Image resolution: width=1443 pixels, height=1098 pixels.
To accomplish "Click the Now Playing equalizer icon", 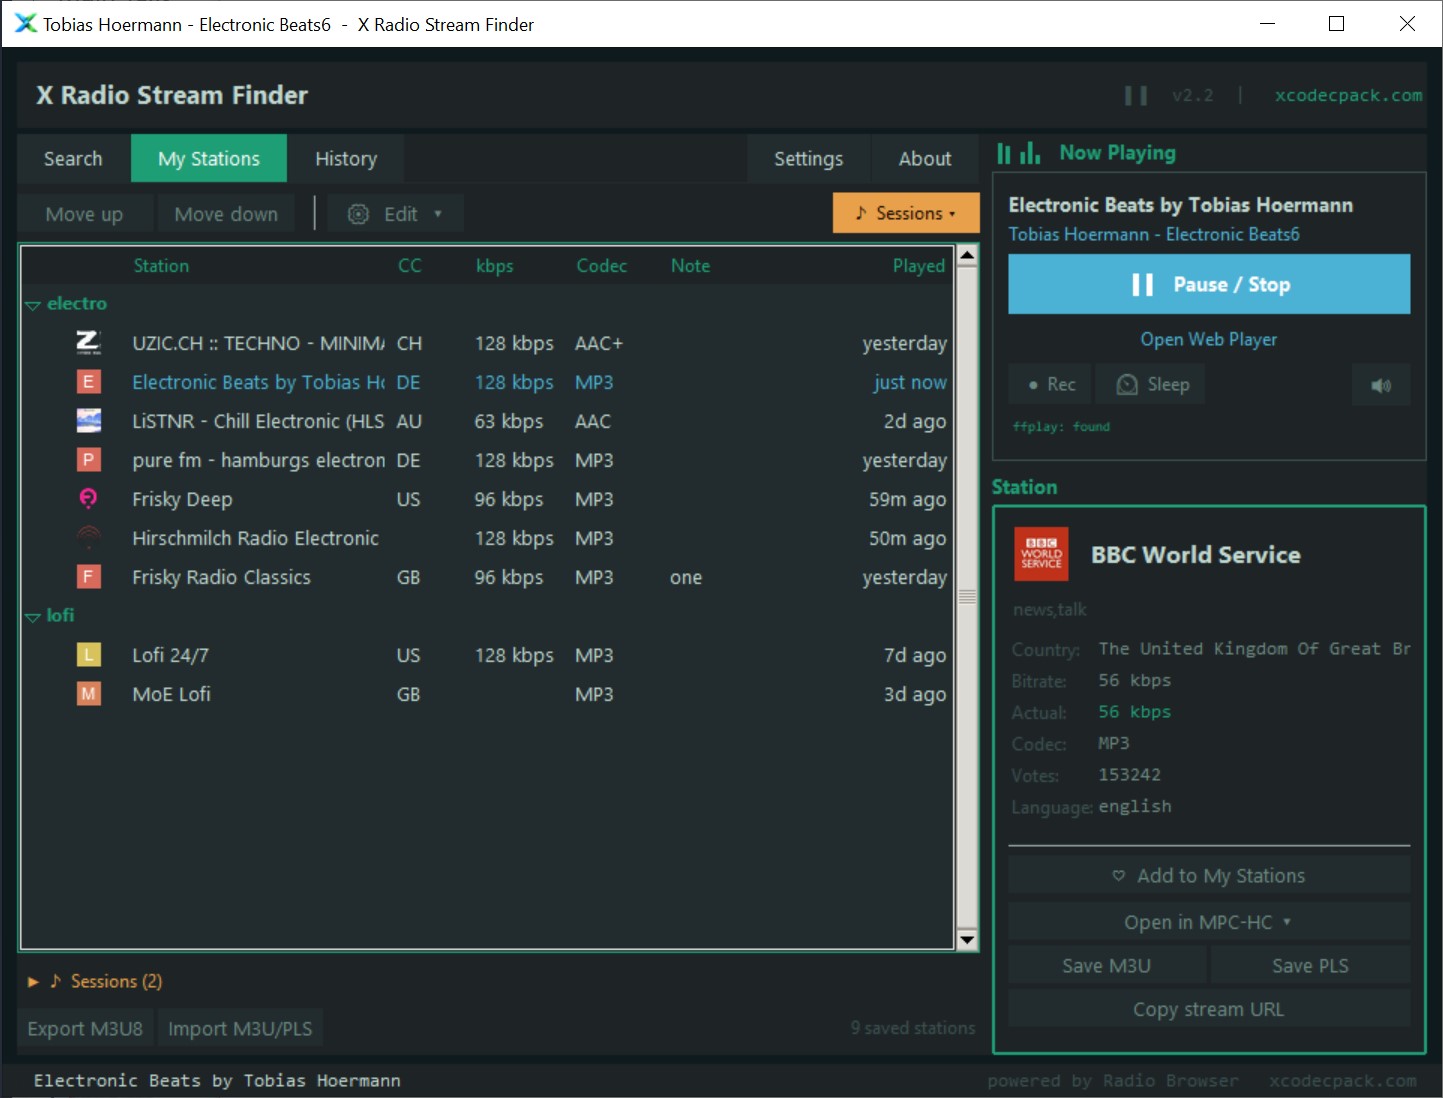I will tap(1019, 153).
